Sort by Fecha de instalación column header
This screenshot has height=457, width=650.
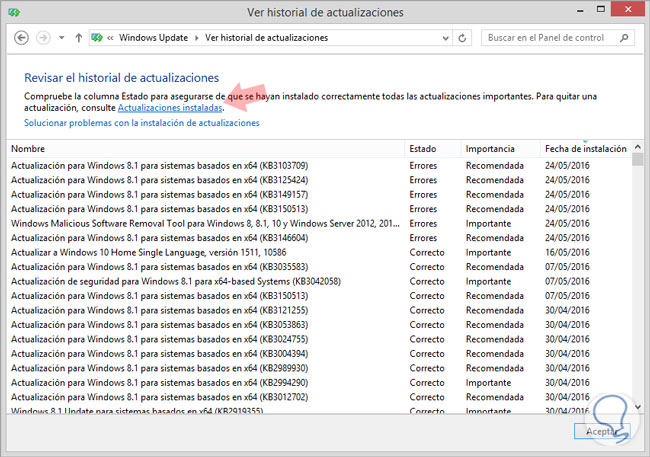point(586,149)
